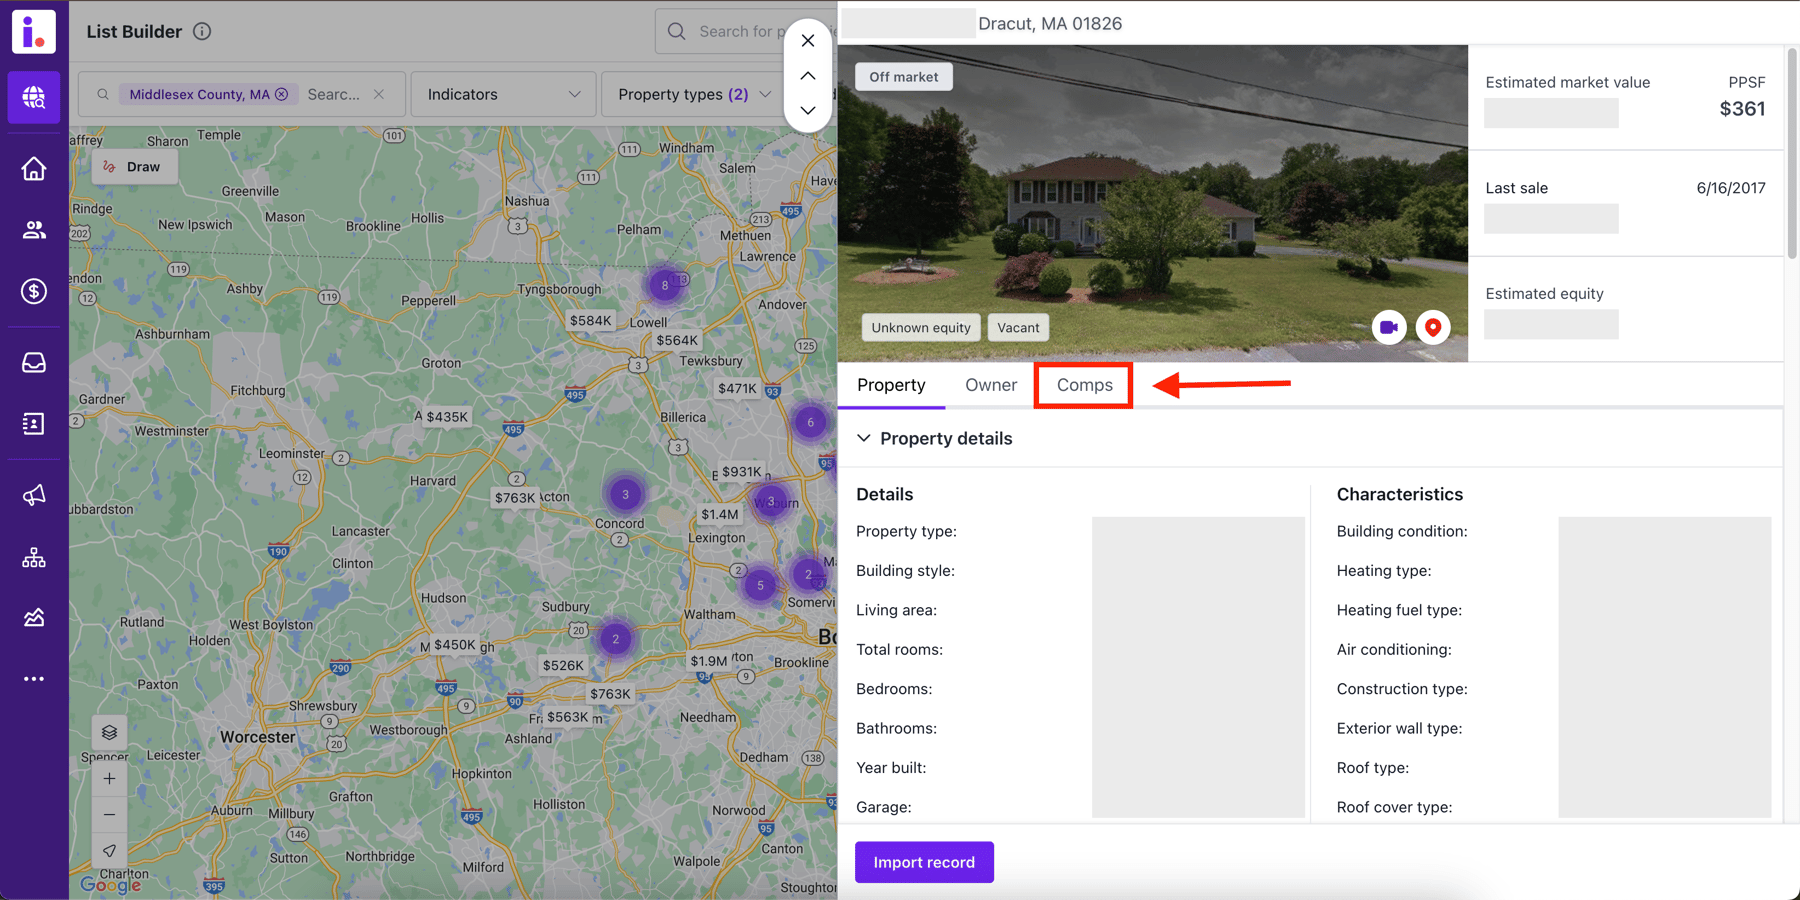Open the street view video camera icon
Viewport: 1800px width, 900px height.
pyautogui.click(x=1389, y=327)
